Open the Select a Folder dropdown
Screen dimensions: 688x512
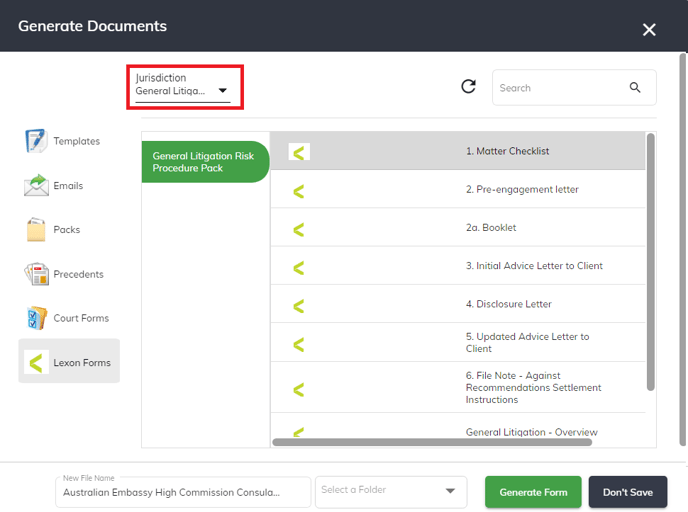pos(391,492)
